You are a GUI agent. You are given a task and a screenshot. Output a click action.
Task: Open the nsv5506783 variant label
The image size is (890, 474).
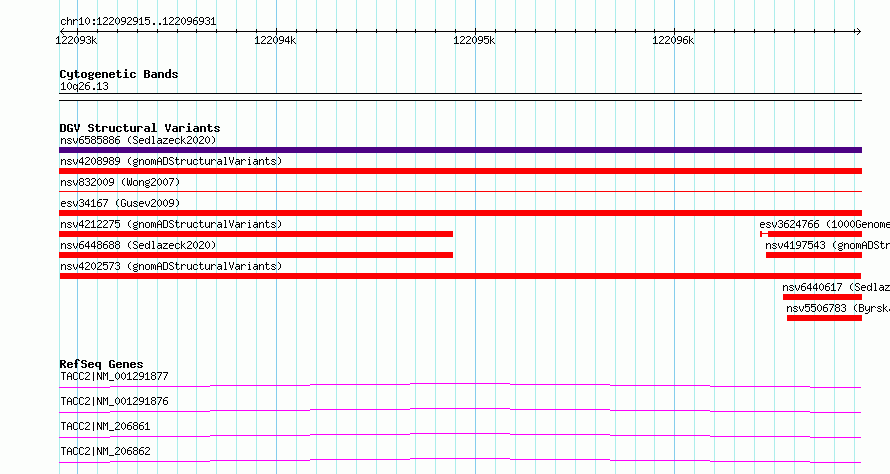[838, 308]
